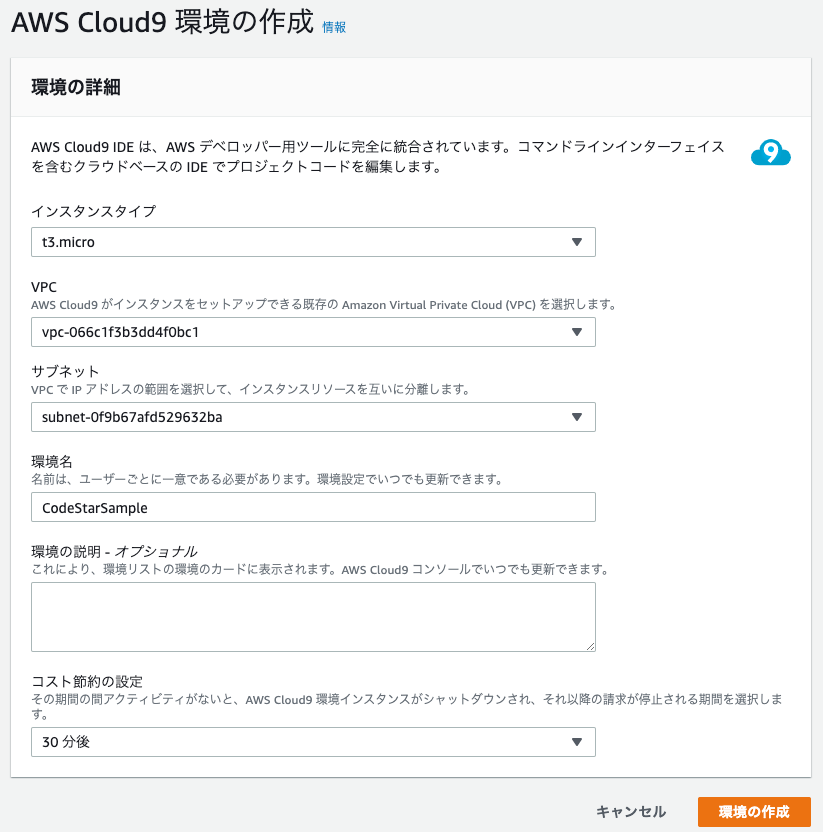Click the arrow on the 30 分後 dropdown
Screen dimensions: 823x832
tap(577, 742)
